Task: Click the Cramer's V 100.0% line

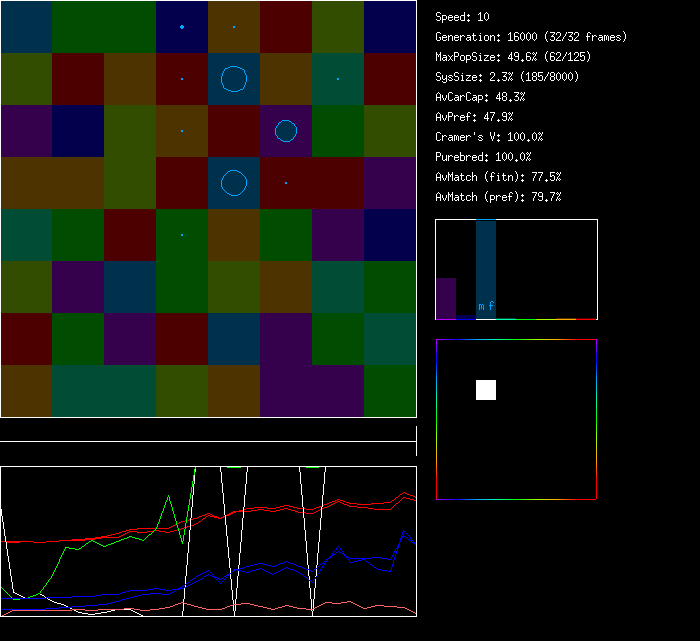Action: click(x=489, y=137)
